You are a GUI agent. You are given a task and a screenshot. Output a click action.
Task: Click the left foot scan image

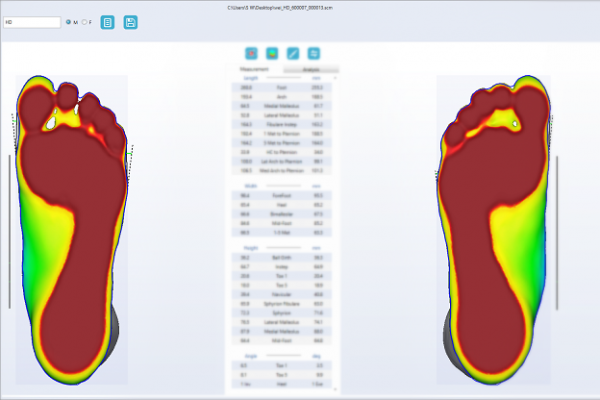click(x=72, y=230)
